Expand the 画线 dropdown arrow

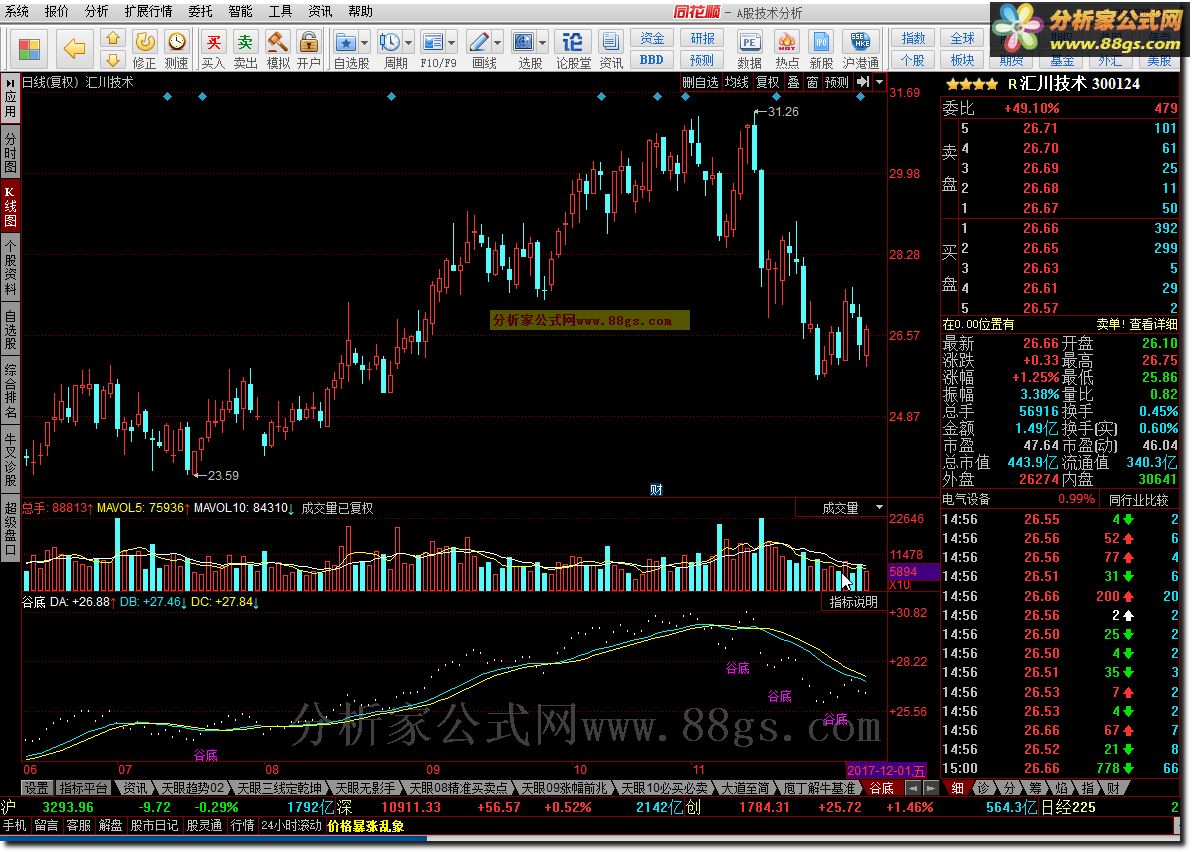(x=498, y=43)
